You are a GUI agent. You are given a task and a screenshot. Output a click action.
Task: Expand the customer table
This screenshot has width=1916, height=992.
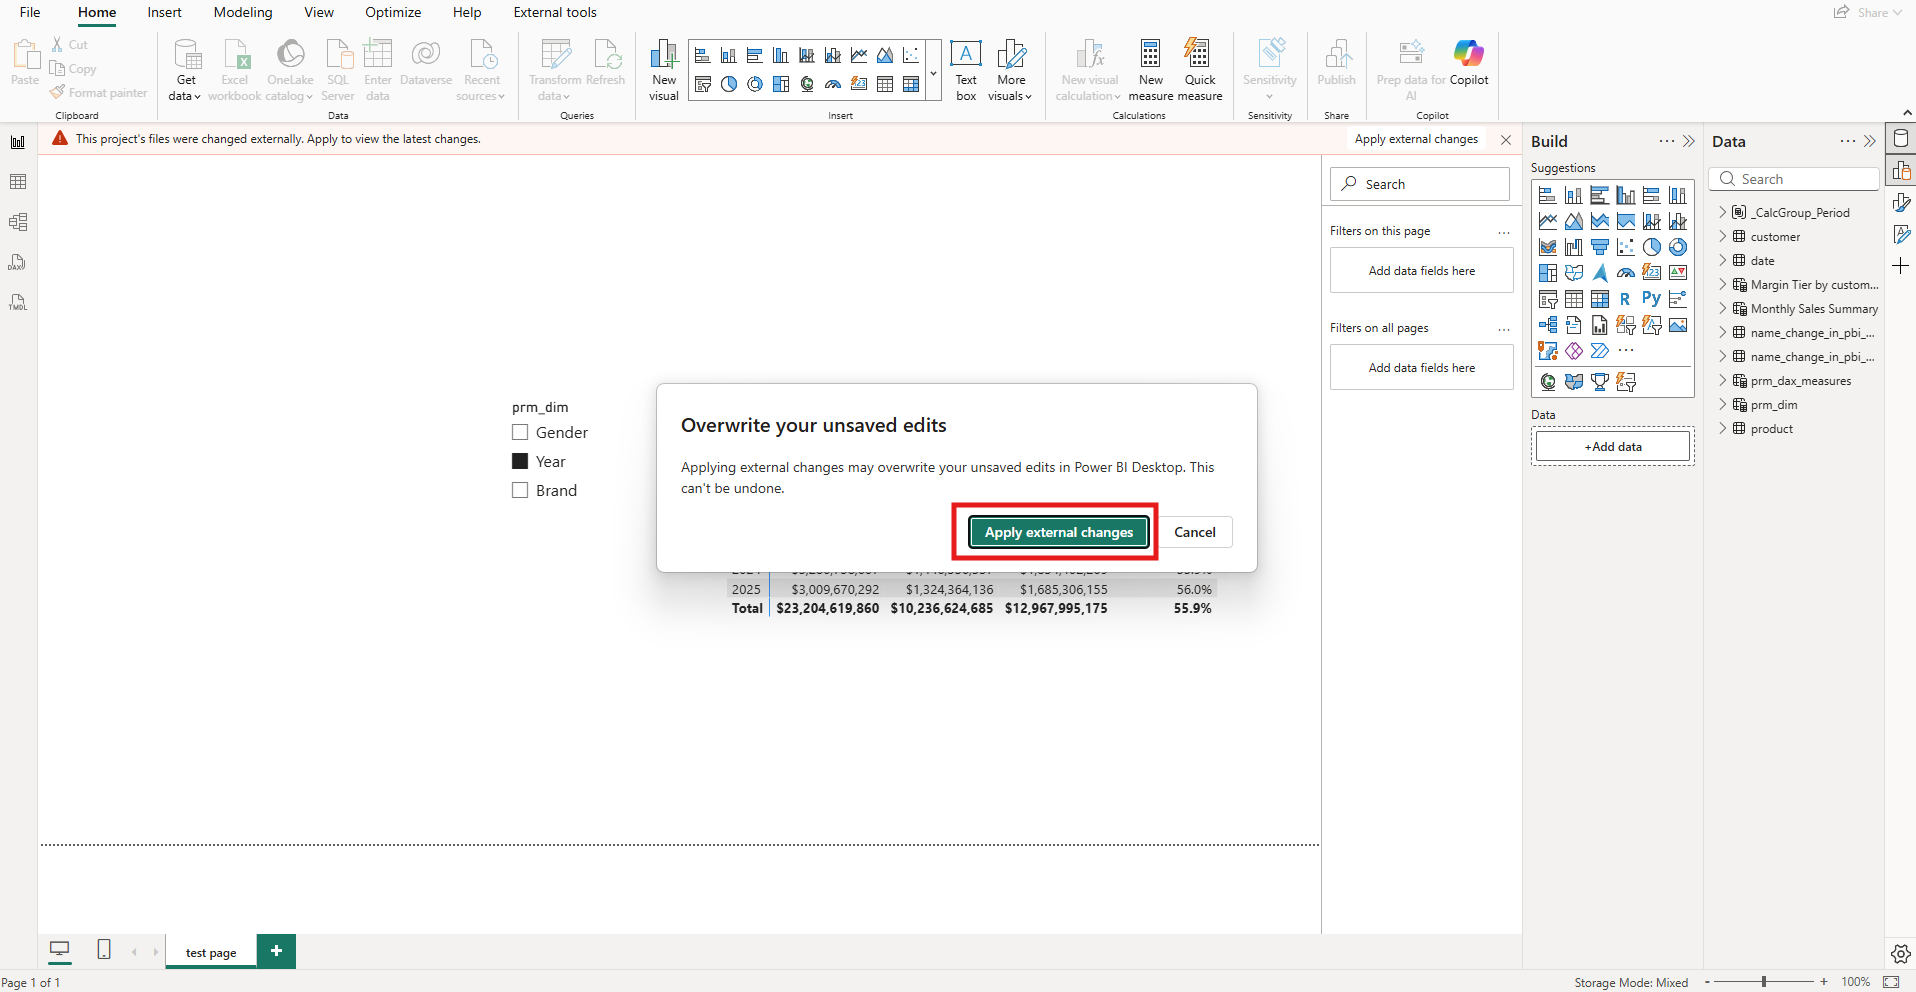tap(1723, 237)
